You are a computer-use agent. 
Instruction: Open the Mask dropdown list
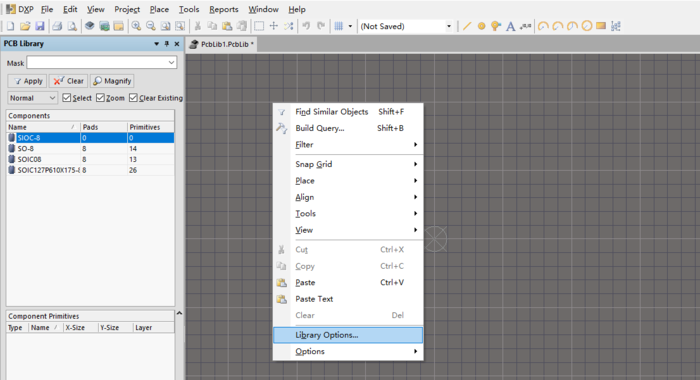tap(171, 63)
